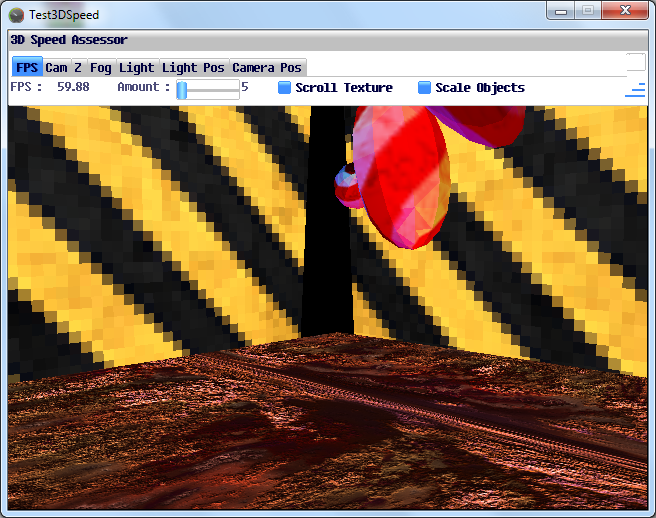Click the large red gem in 3D view
Screen dimensions: 656x518
[x=401, y=176]
